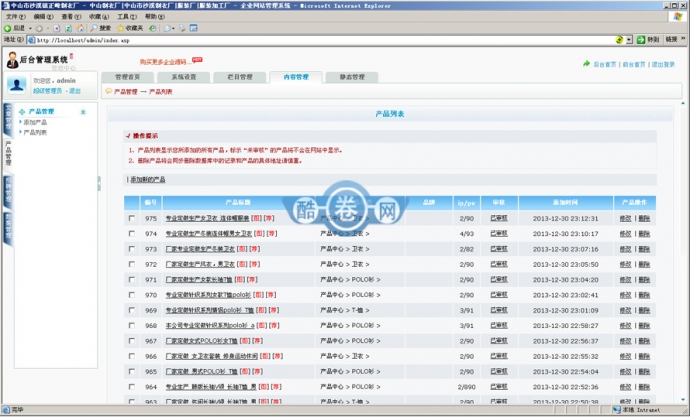Open the Back button history dropdown arrow
Image resolution: width=690 pixels, height=417 pixels.
coord(30,29)
